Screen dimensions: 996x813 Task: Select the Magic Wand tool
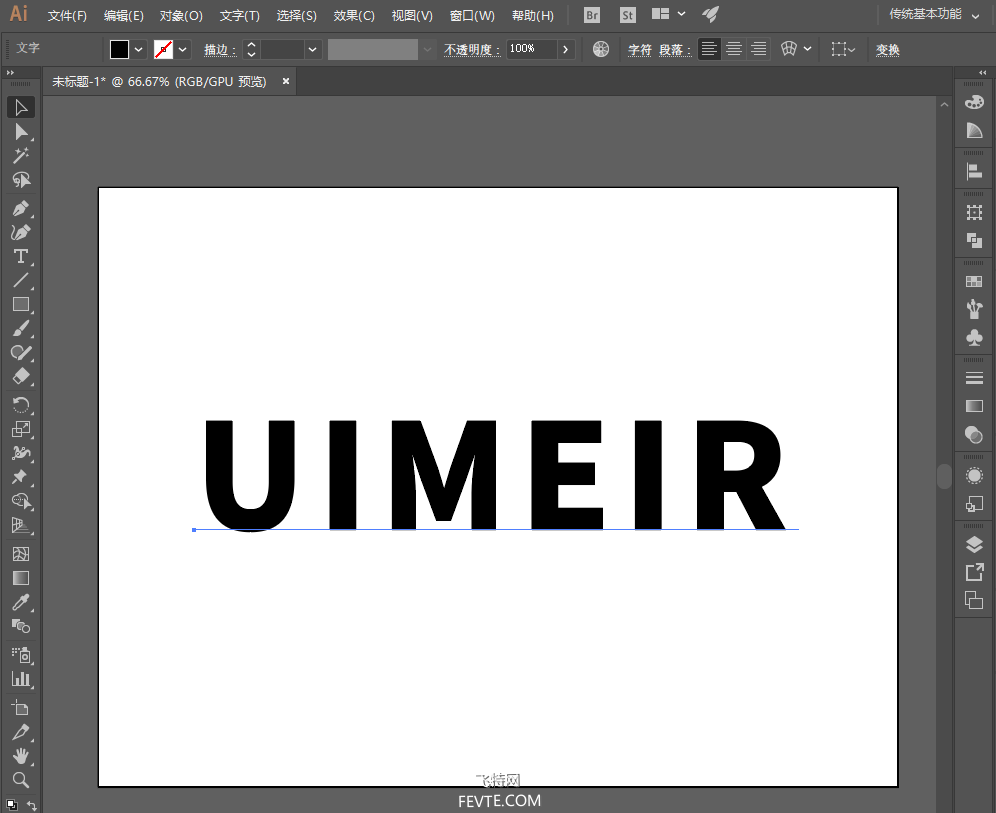20,156
